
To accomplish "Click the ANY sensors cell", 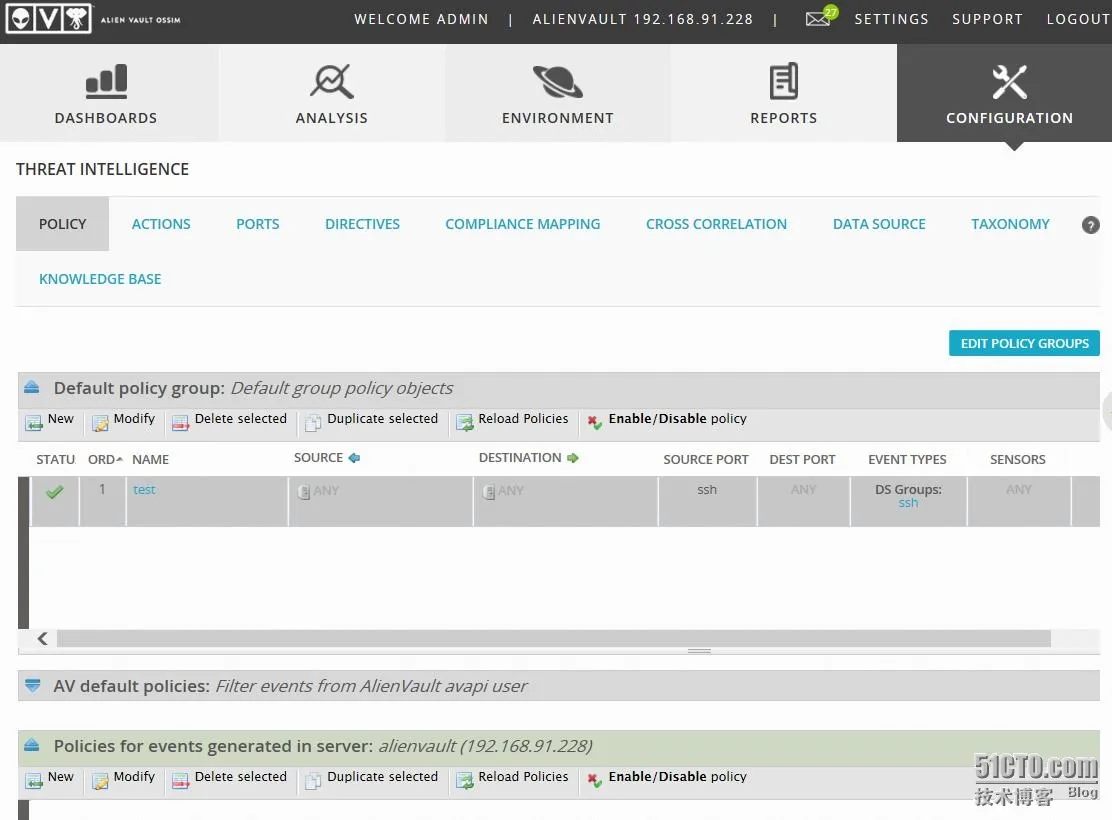I will (1018, 501).
